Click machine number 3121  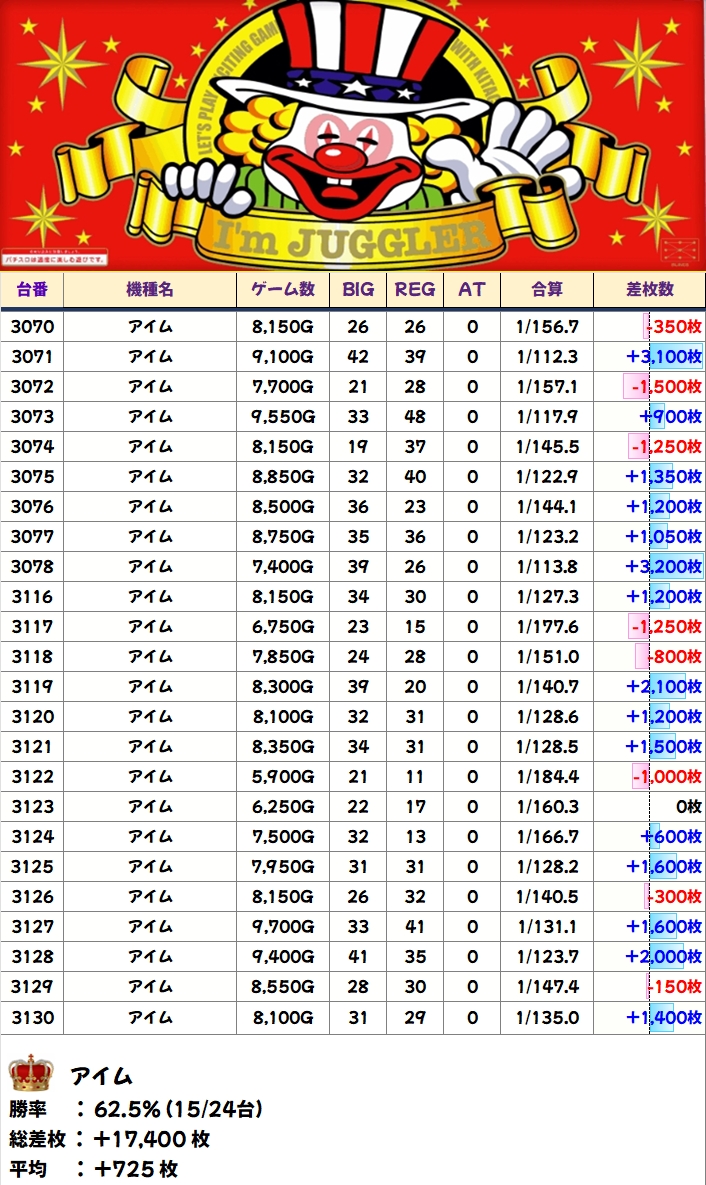tap(33, 747)
